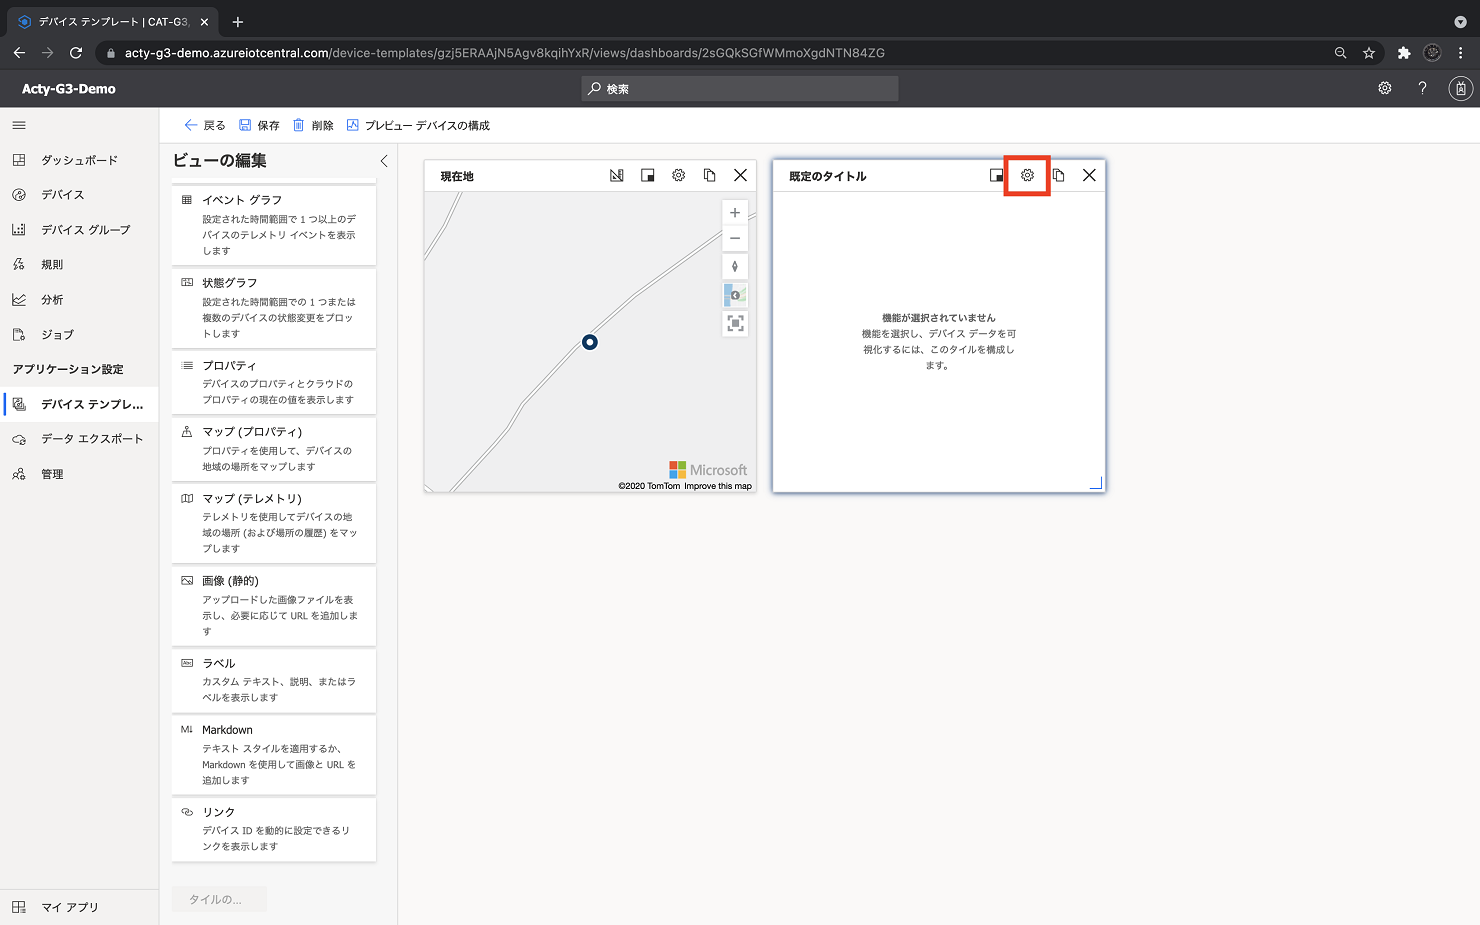Image resolution: width=1480 pixels, height=925 pixels.
Task: Click the 検索 search field
Action: coord(740,89)
